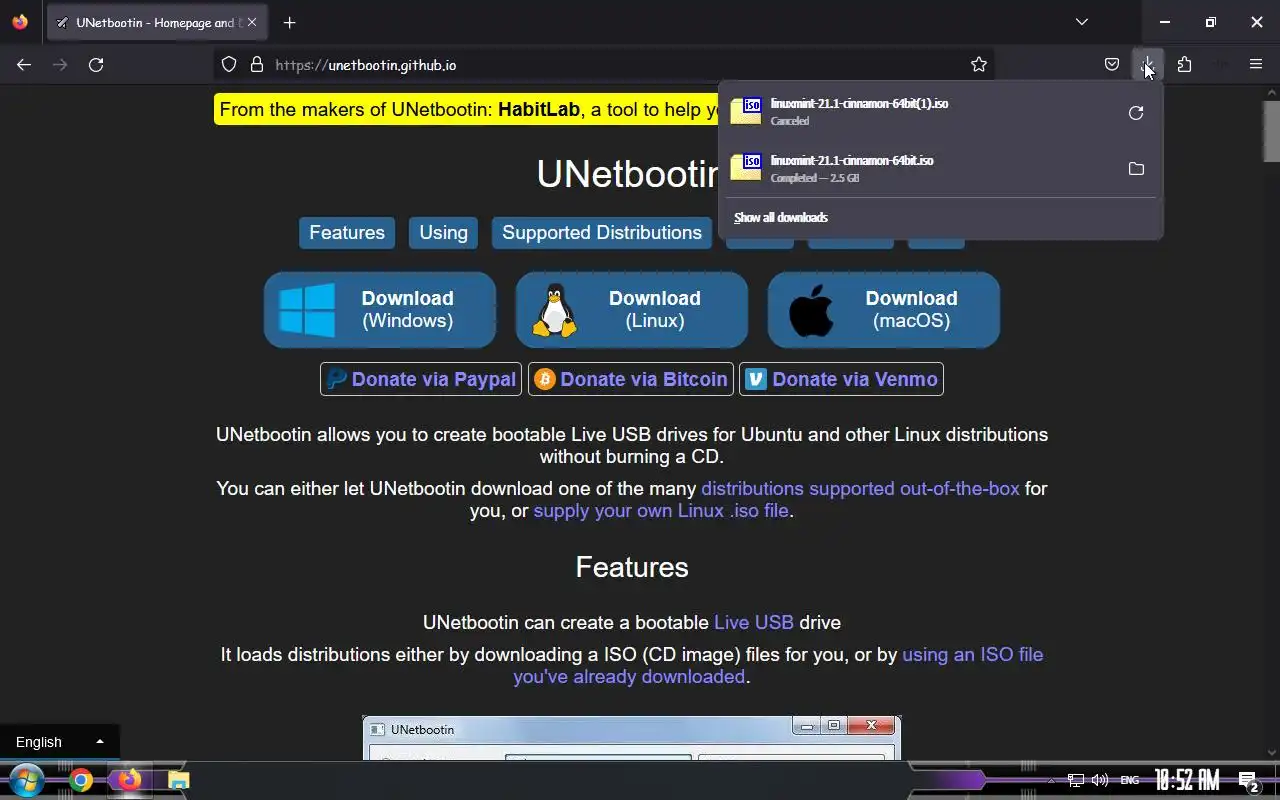Click the site padlock icon
Viewport: 1280px width, 800px height.
click(257, 65)
